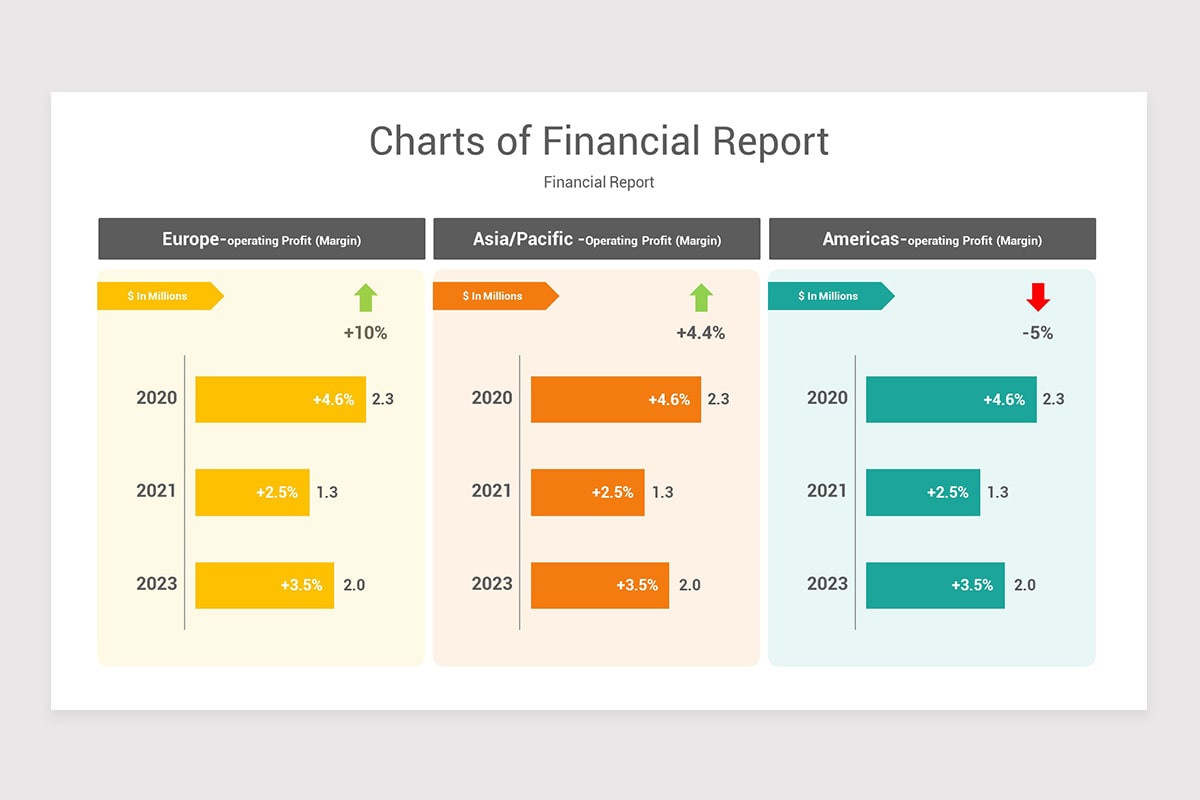
Task: Click the green up arrow in Asia/Pacific panel
Action: 701,297
